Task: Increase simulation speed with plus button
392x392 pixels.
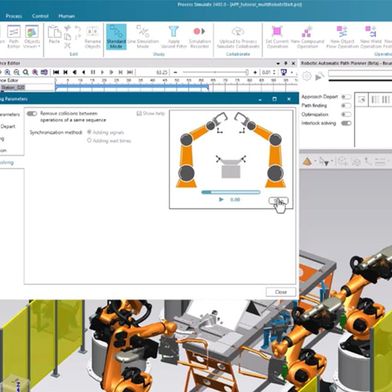Action: tap(255, 72)
